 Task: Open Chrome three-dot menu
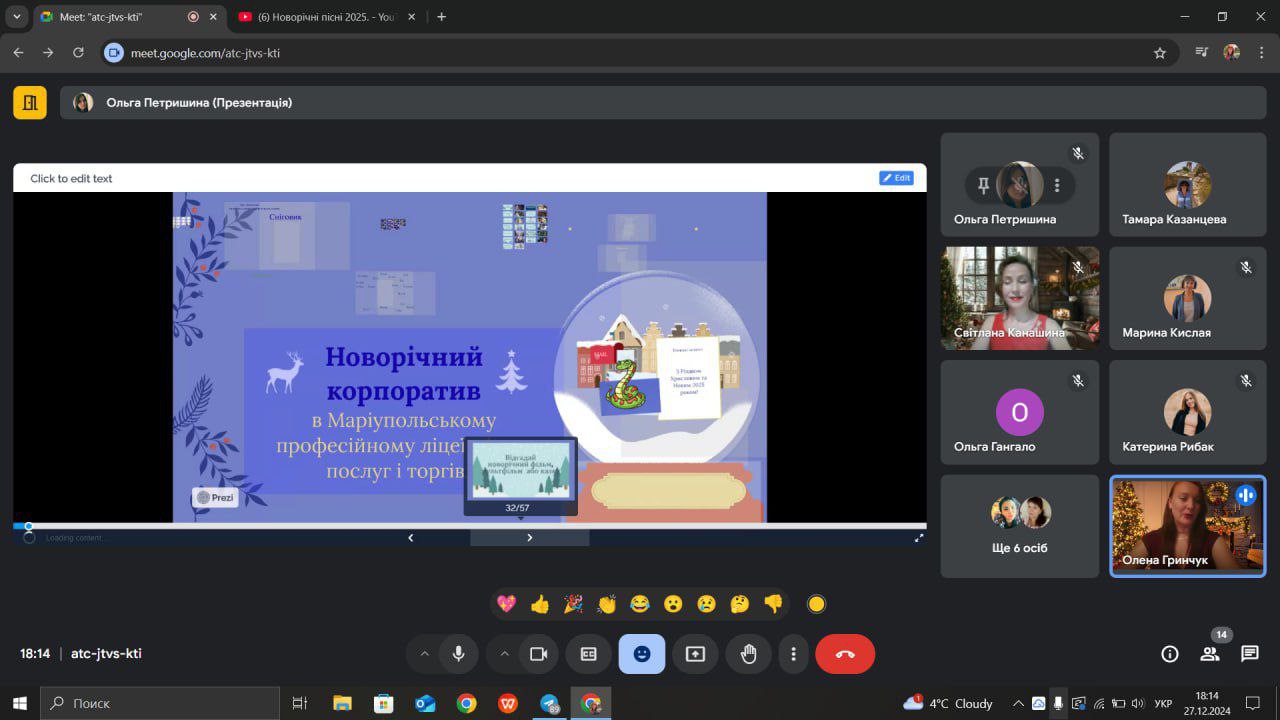click(1260, 53)
